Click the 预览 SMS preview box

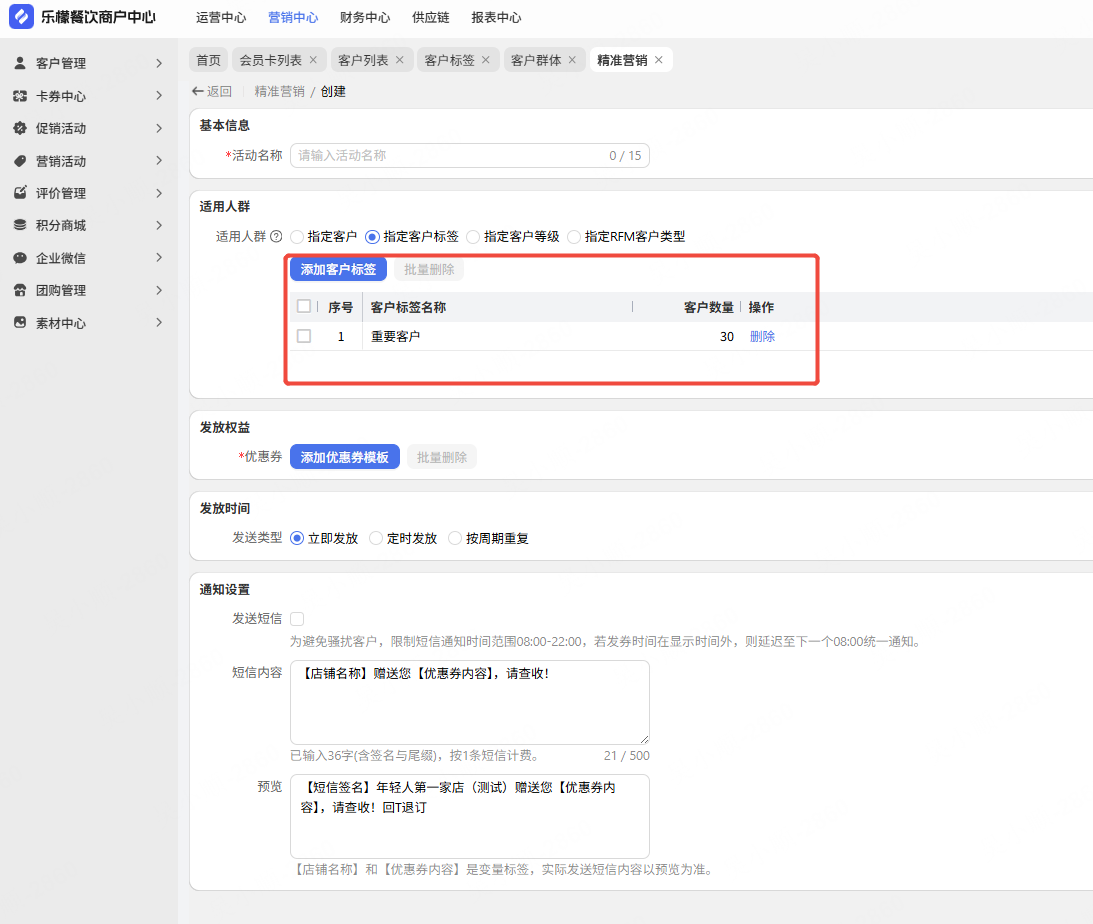click(470, 816)
